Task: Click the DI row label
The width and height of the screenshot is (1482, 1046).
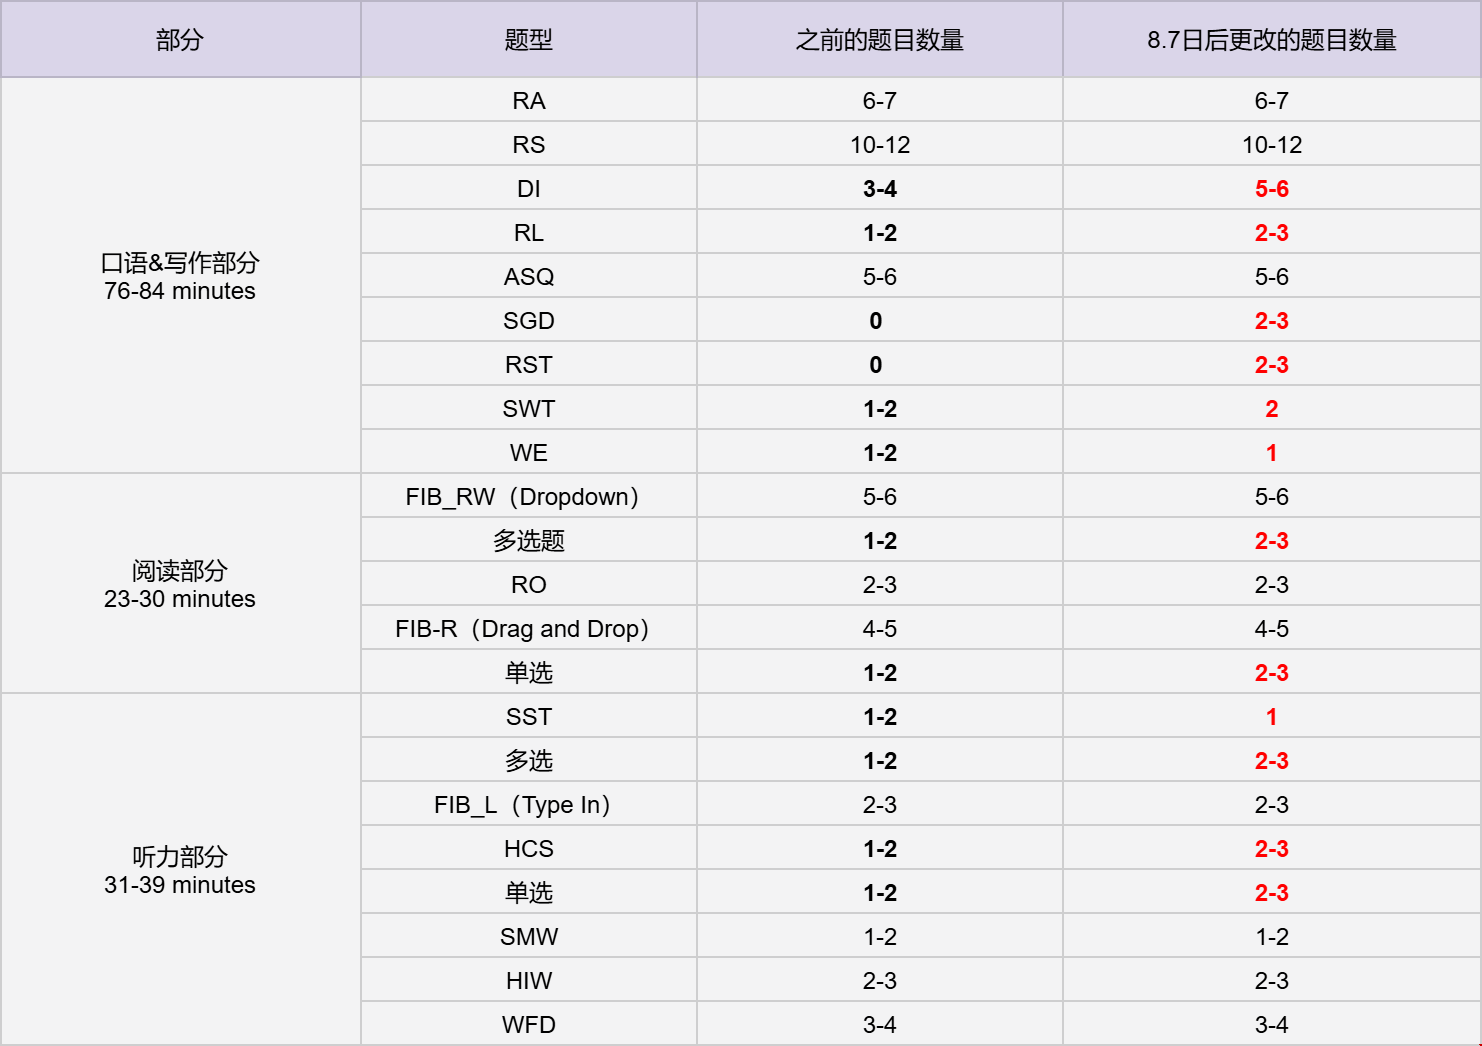Action: click(x=528, y=189)
